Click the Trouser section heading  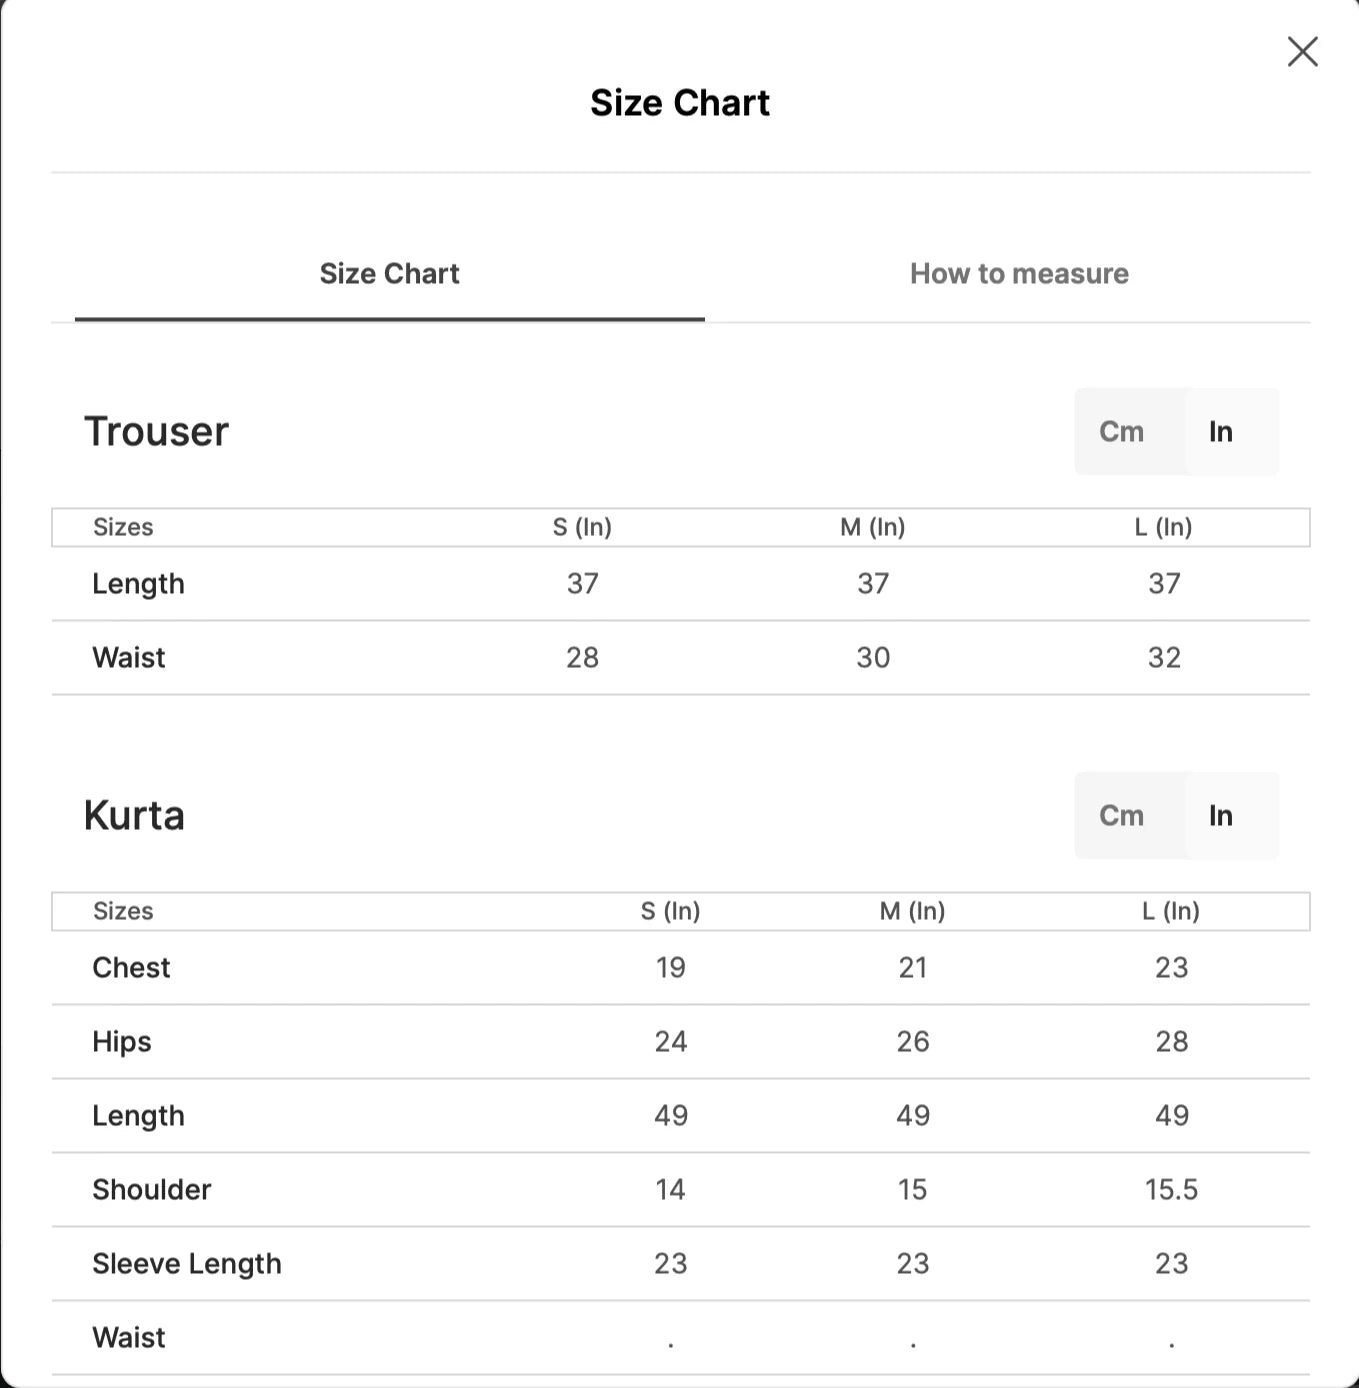(156, 431)
